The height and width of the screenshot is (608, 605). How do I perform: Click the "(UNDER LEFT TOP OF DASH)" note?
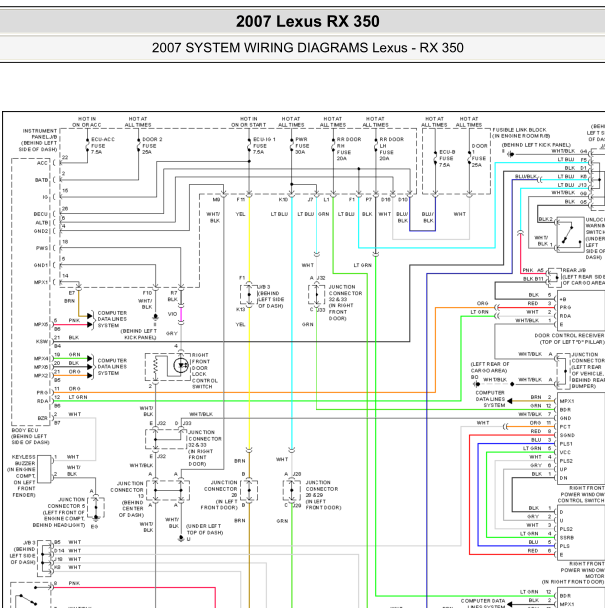204,529
